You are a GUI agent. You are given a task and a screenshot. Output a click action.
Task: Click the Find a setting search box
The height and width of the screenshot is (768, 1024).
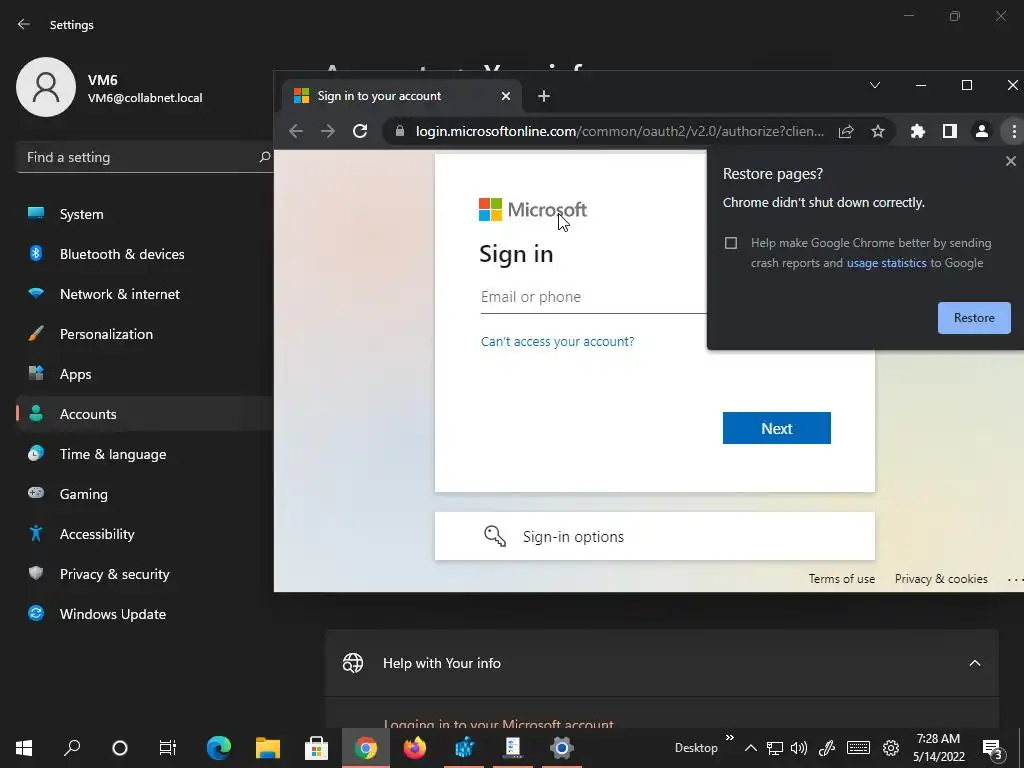(144, 157)
